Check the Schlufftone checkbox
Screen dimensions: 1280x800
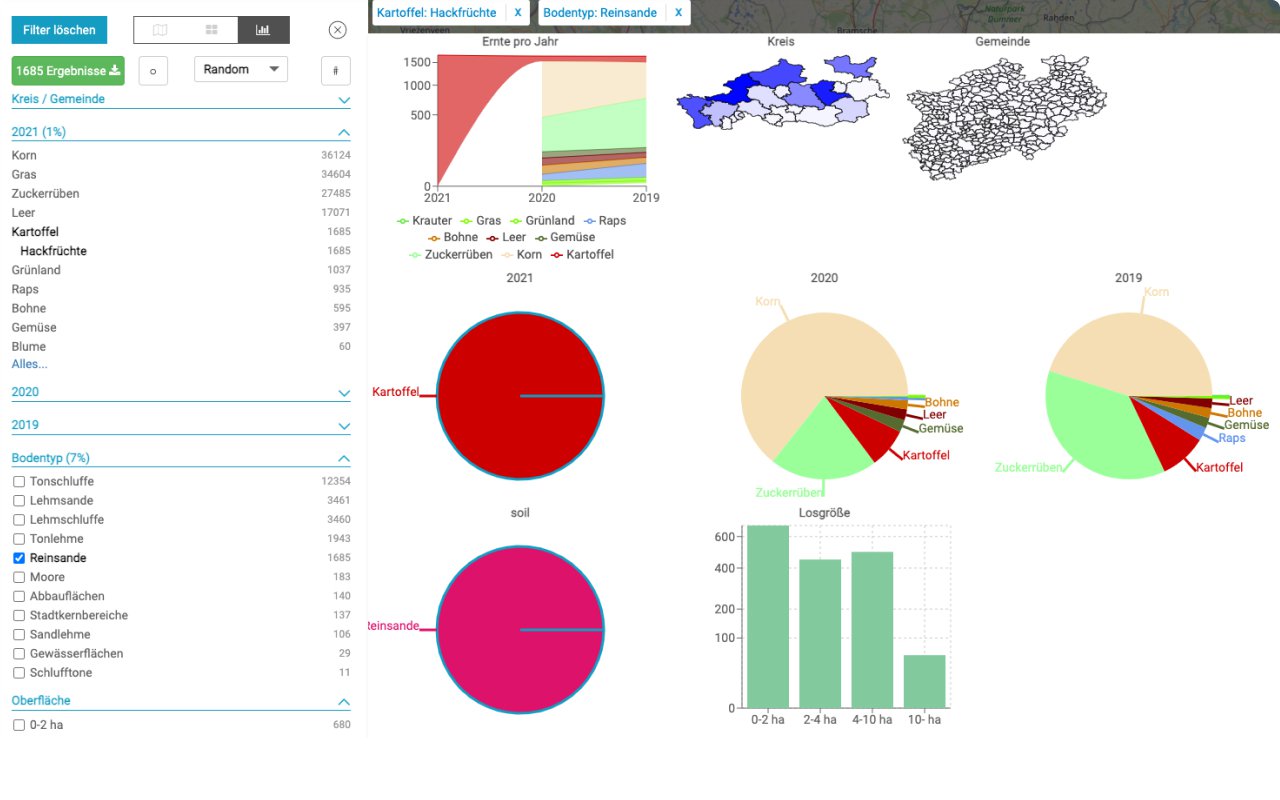pyautogui.click(x=19, y=673)
